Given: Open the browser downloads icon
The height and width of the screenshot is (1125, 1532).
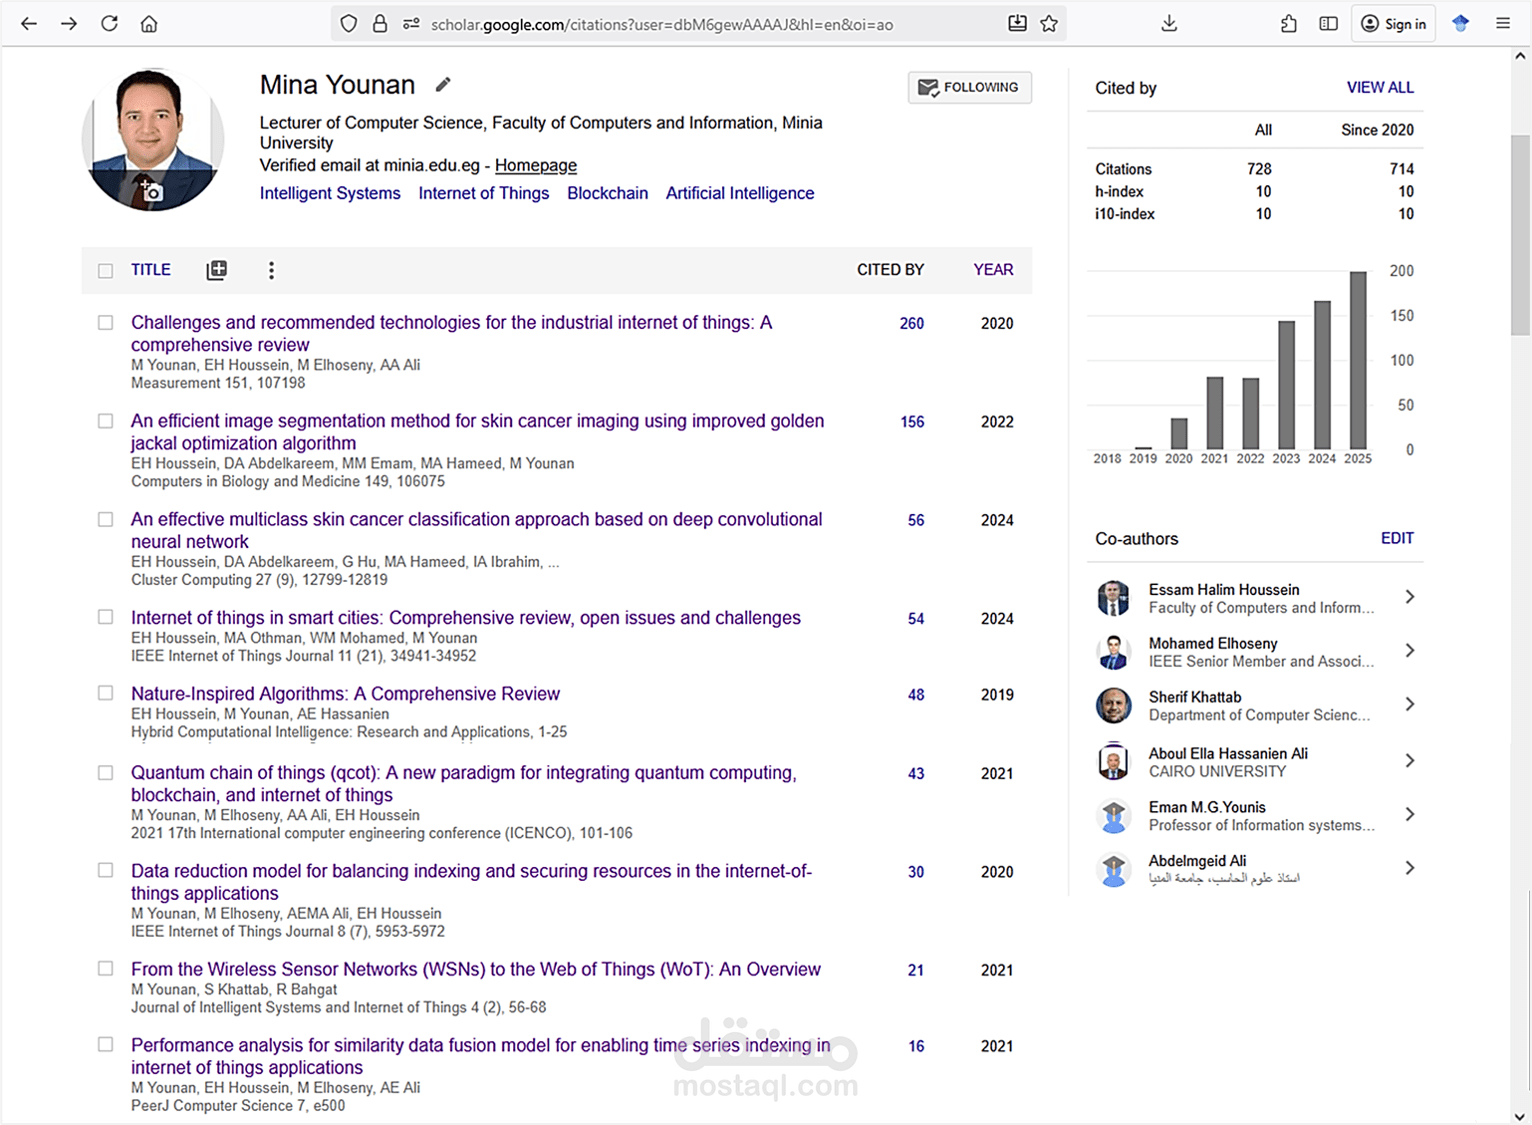Looking at the screenshot, I should coord(1169,24).
